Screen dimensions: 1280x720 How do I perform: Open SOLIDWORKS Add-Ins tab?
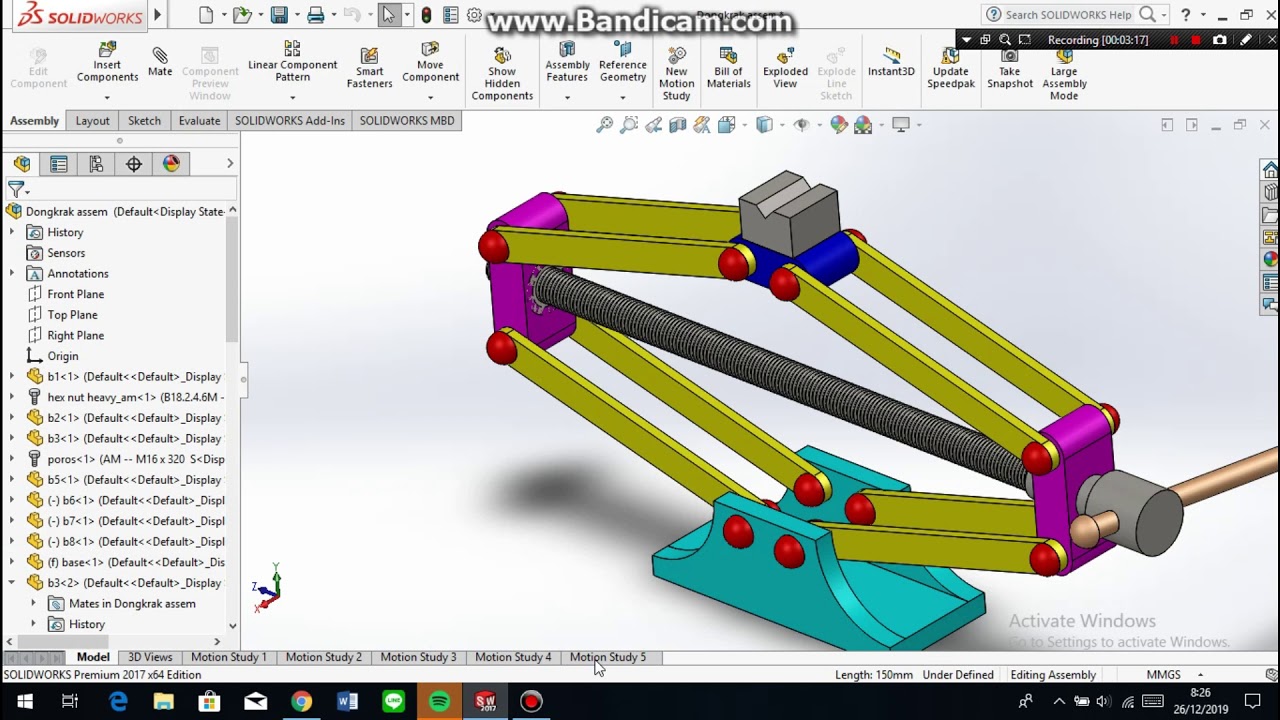point(290,121)
